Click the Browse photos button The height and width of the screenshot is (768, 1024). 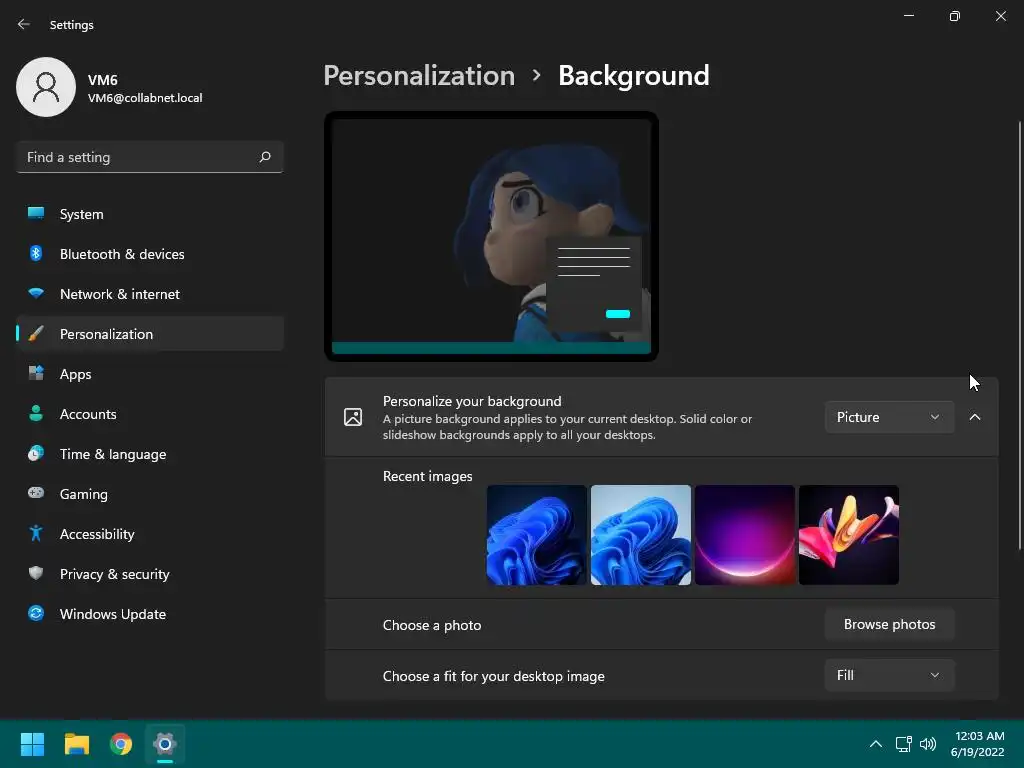coord(889,624)
